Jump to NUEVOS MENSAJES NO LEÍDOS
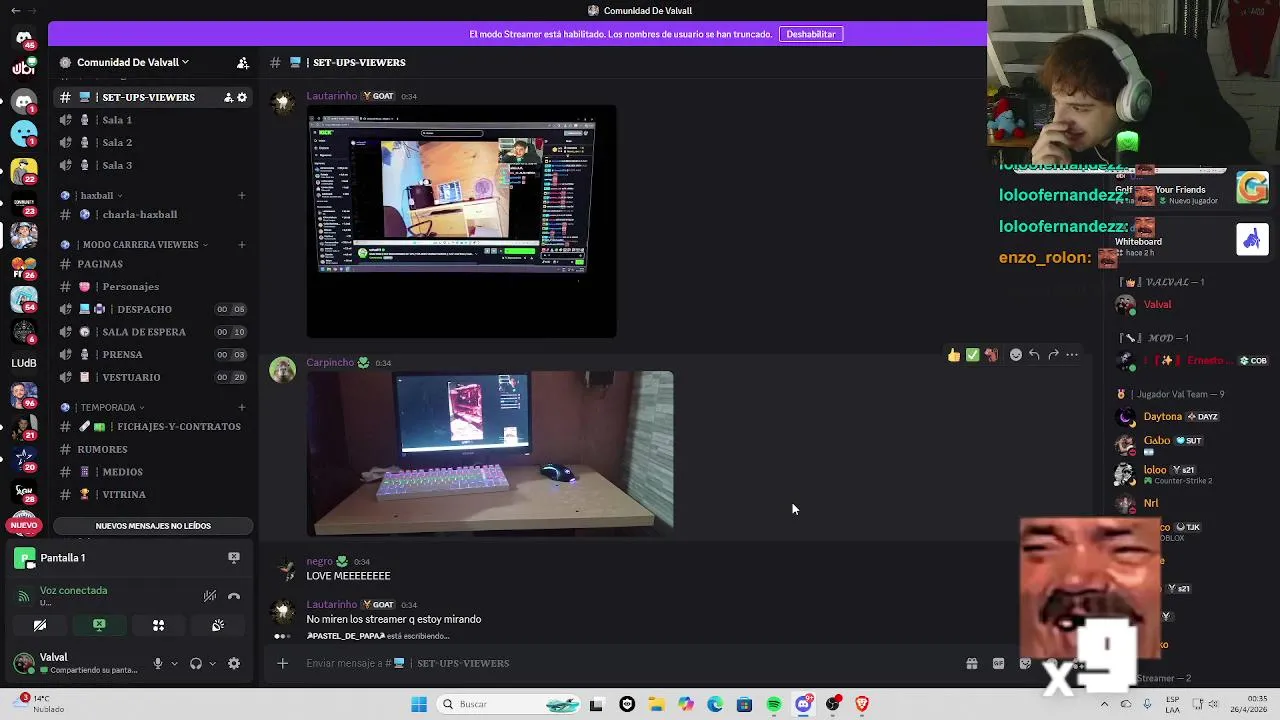The image size is (1280, 720). pos(153,526)
